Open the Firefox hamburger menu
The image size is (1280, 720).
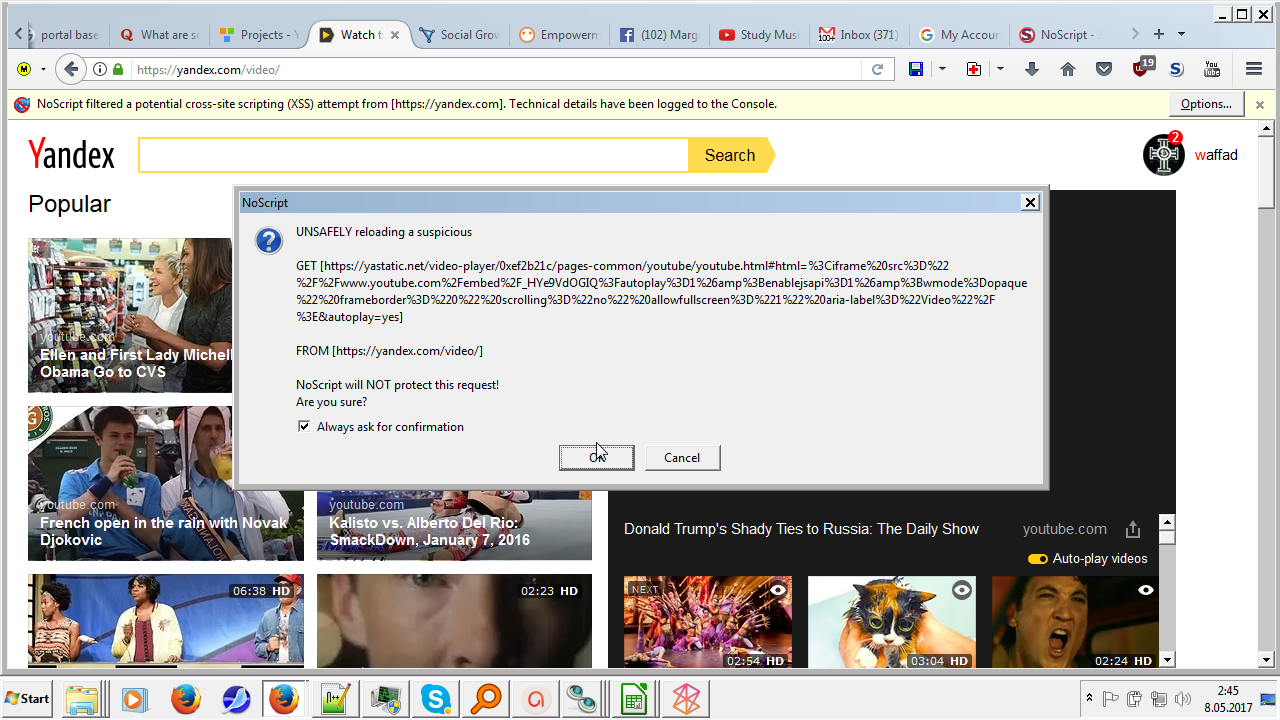click(1254, 69)
